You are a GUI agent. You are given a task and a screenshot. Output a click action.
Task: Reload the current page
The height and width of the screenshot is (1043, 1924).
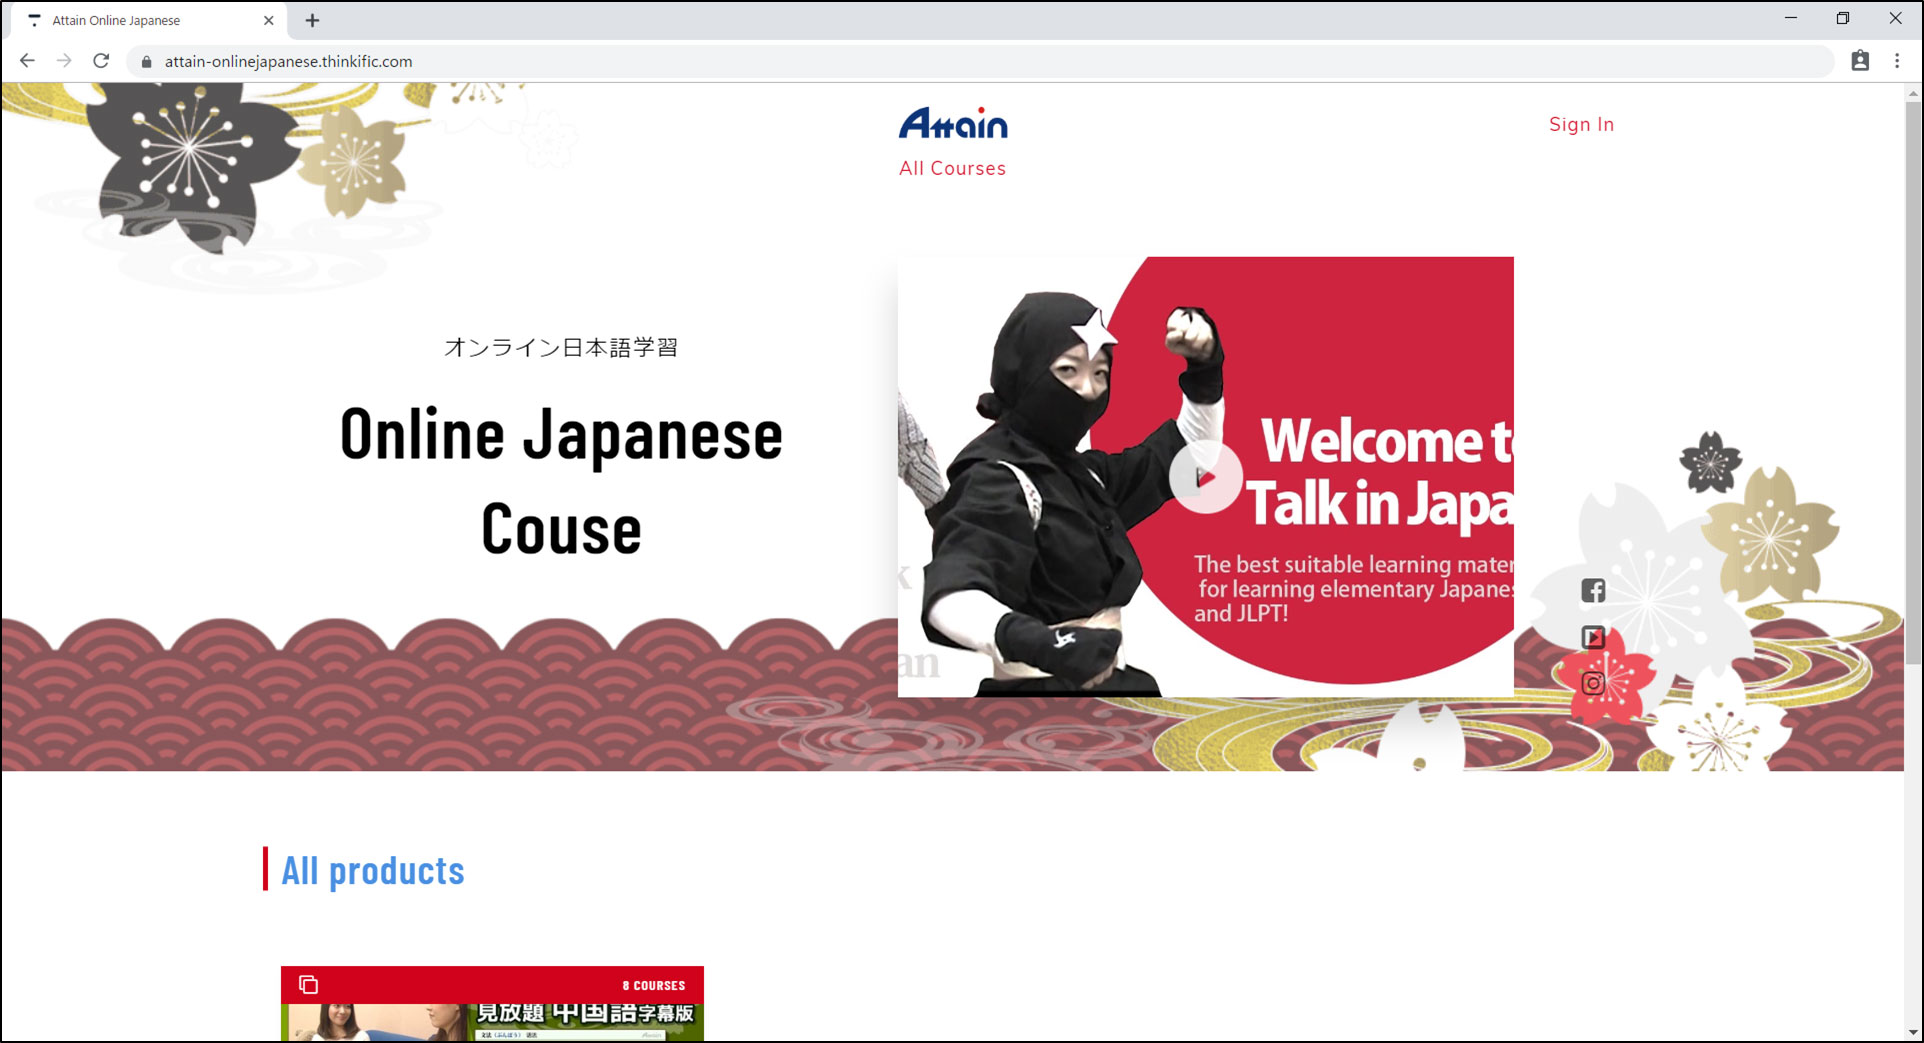tap(101, 61)
